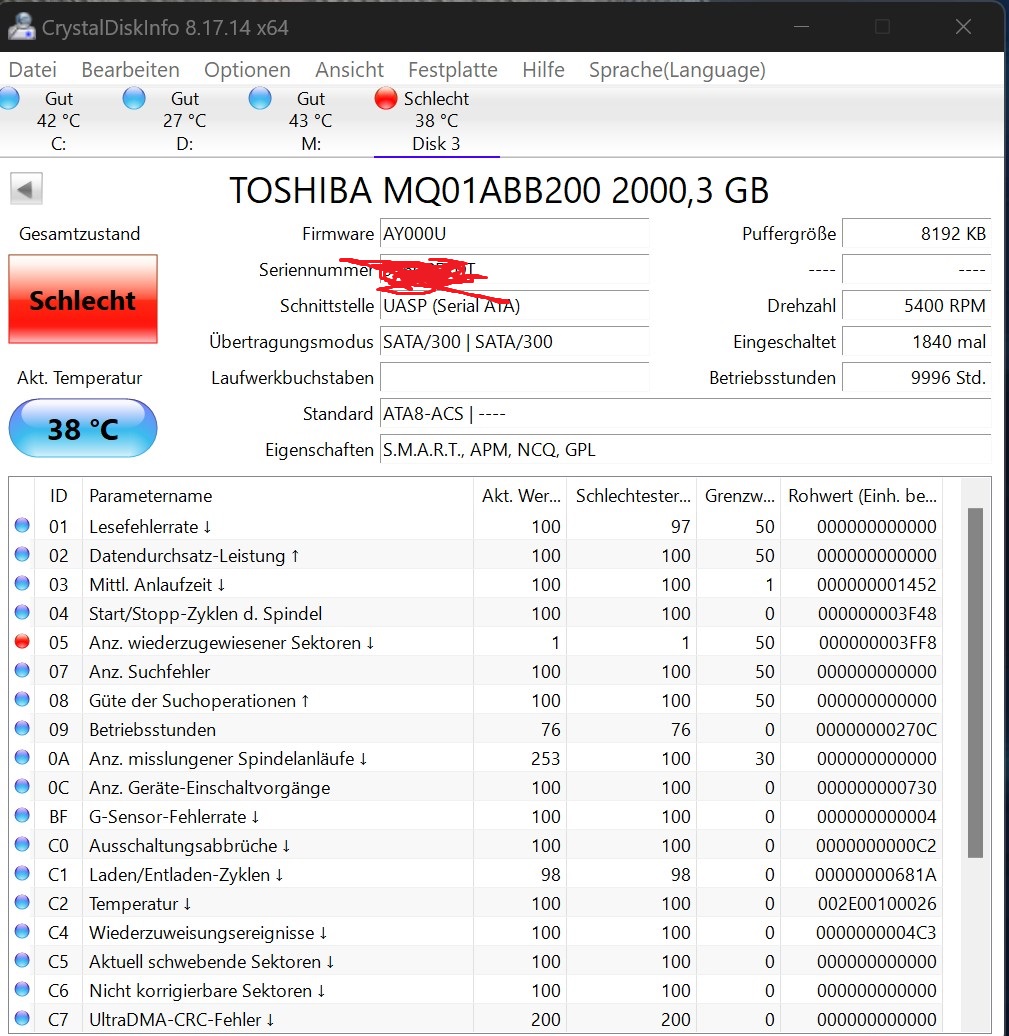Click the Standard field ATA8-ACS
The image size is (1009, 1036).
(685, 414)
